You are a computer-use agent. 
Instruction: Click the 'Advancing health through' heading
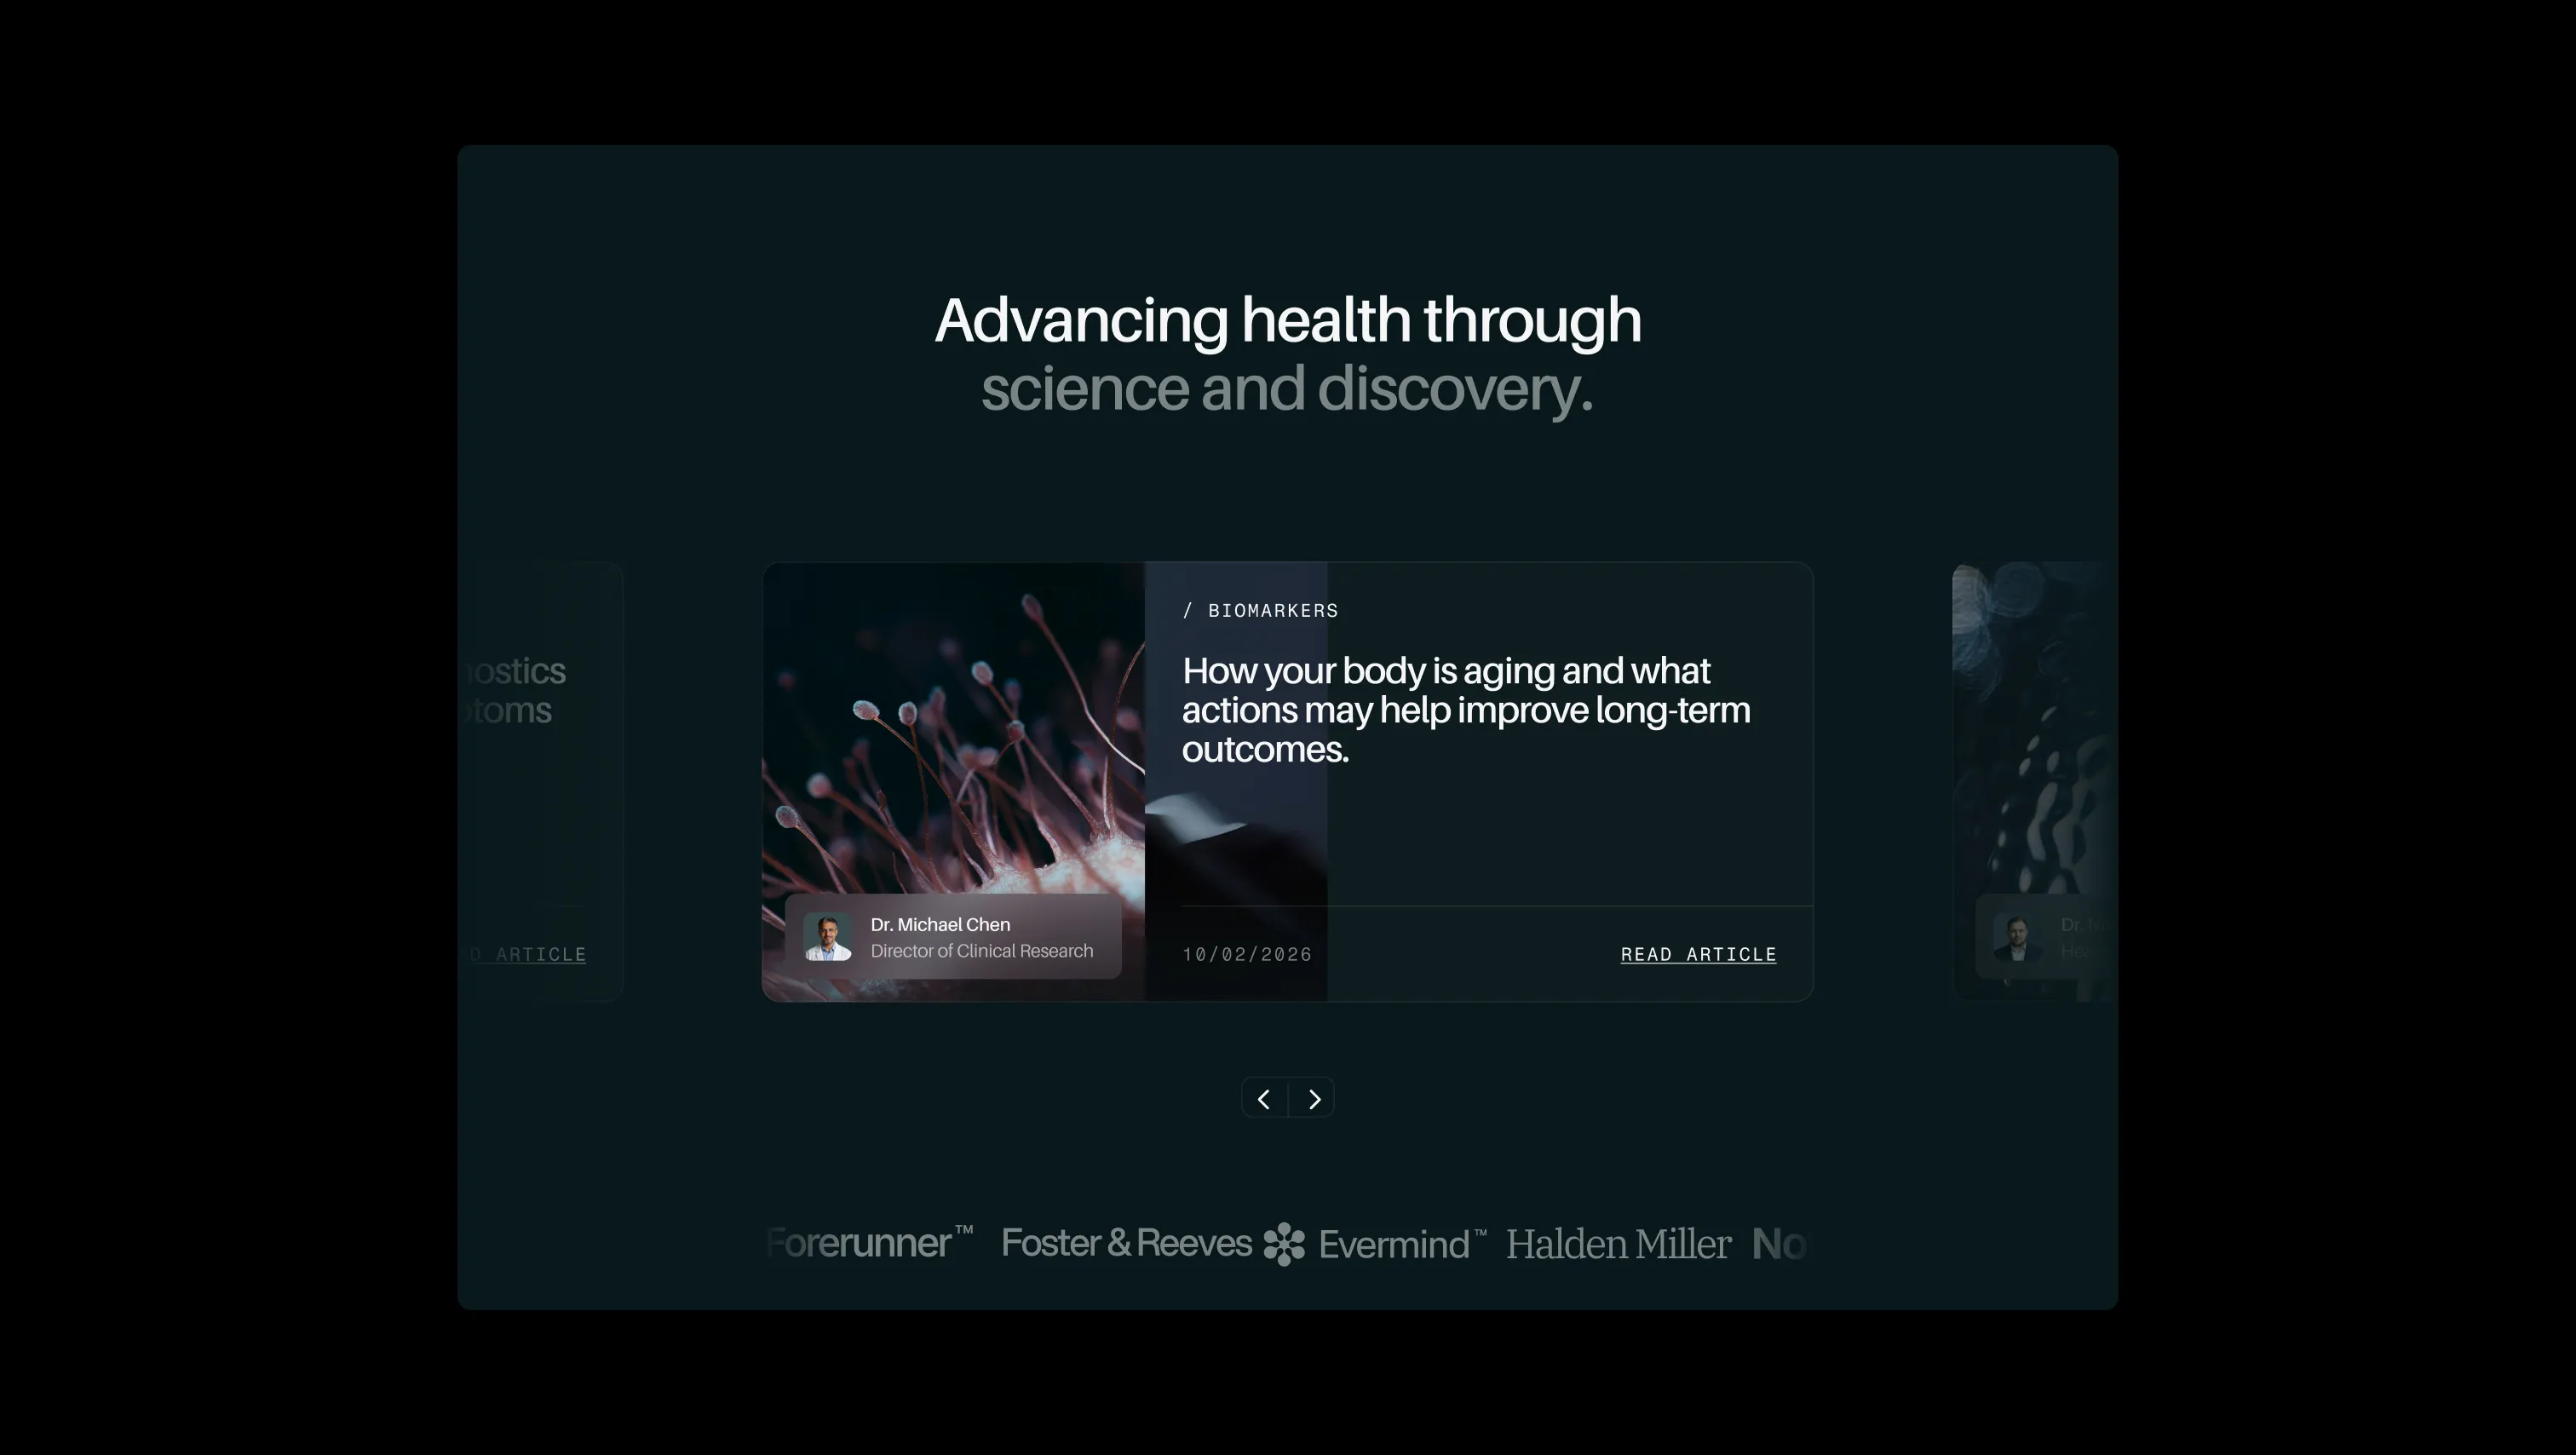(x=1288, y=320)
